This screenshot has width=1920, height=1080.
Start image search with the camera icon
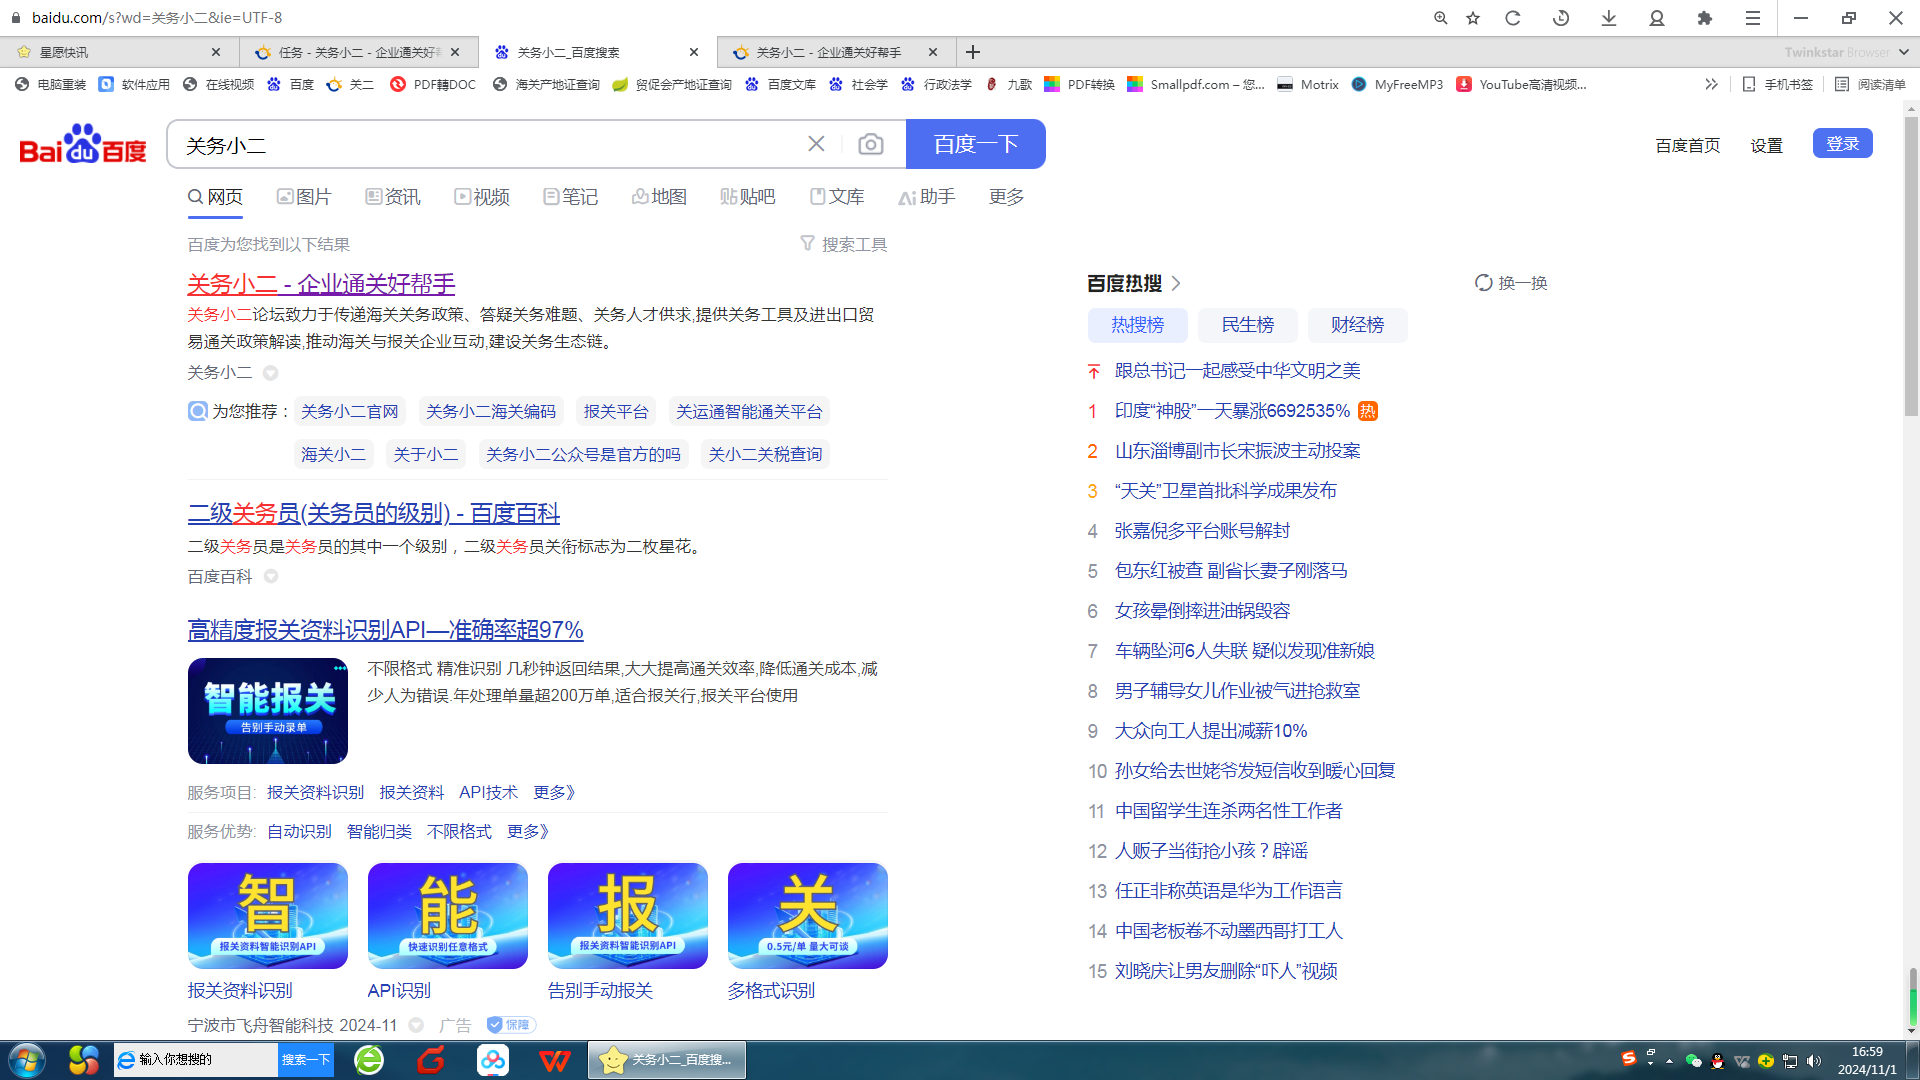871,144
